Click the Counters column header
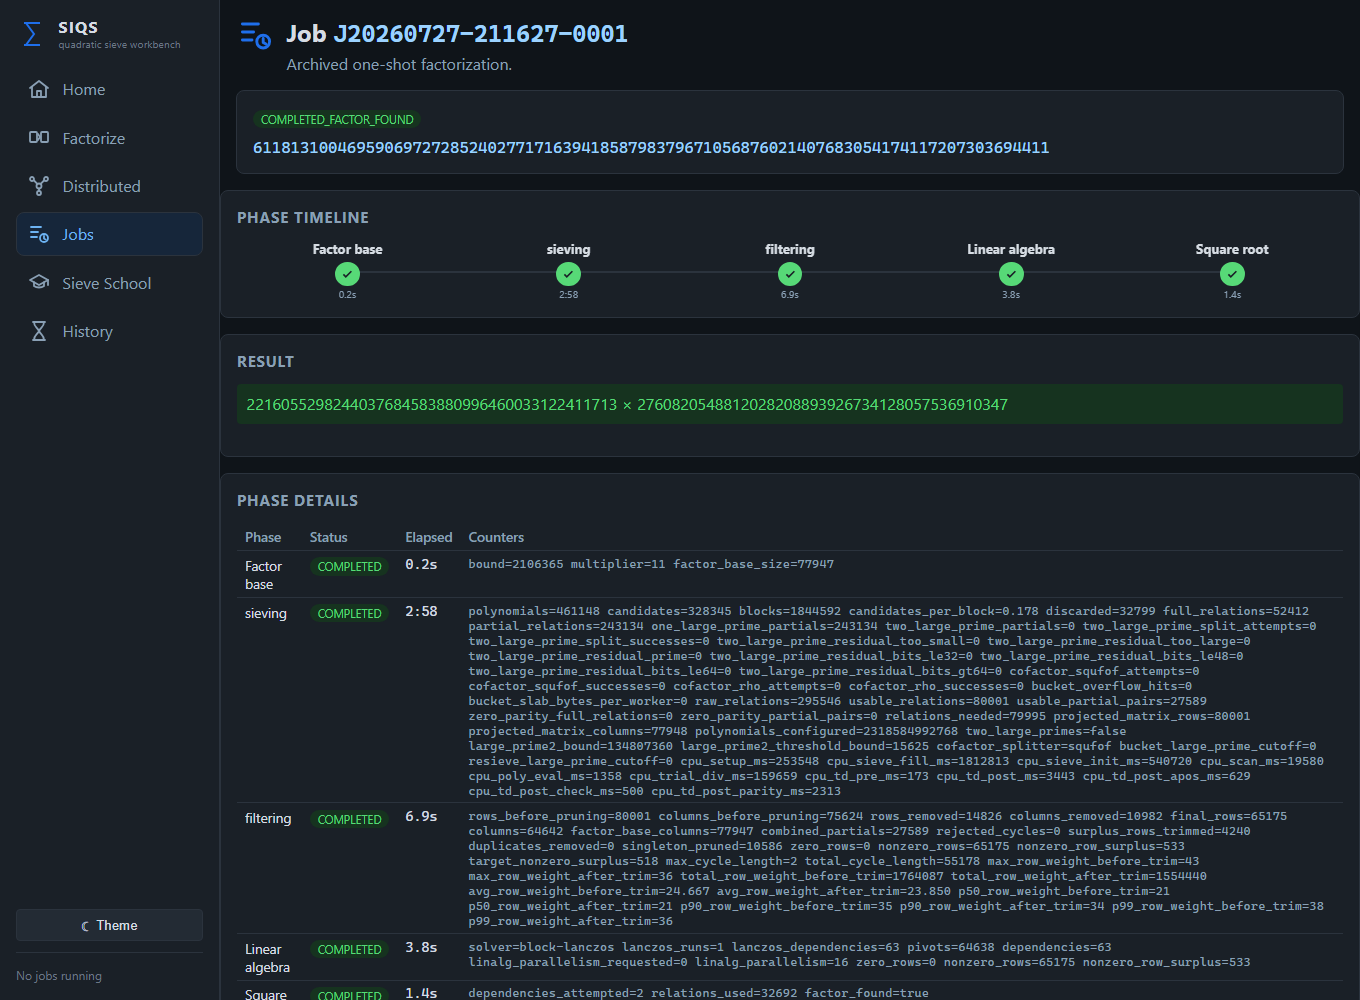Screen dimensions: 1360x1000 pos(496,538)
